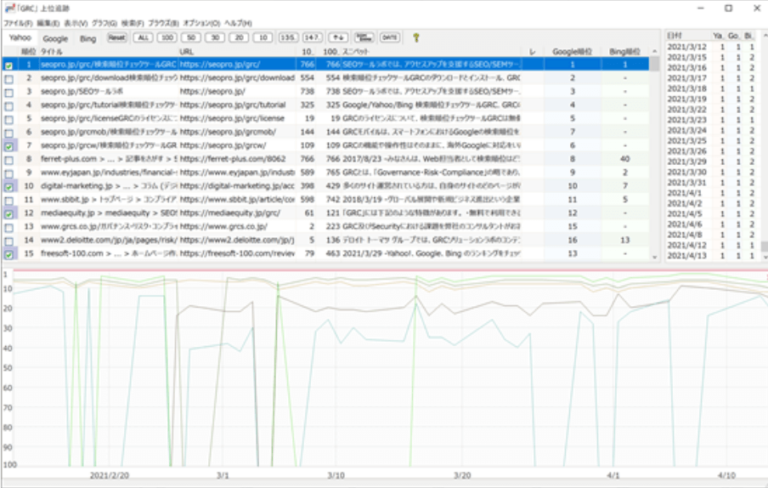Uncheck the digital-marketing.jp row 10 checkbox

tap(9, 186)
